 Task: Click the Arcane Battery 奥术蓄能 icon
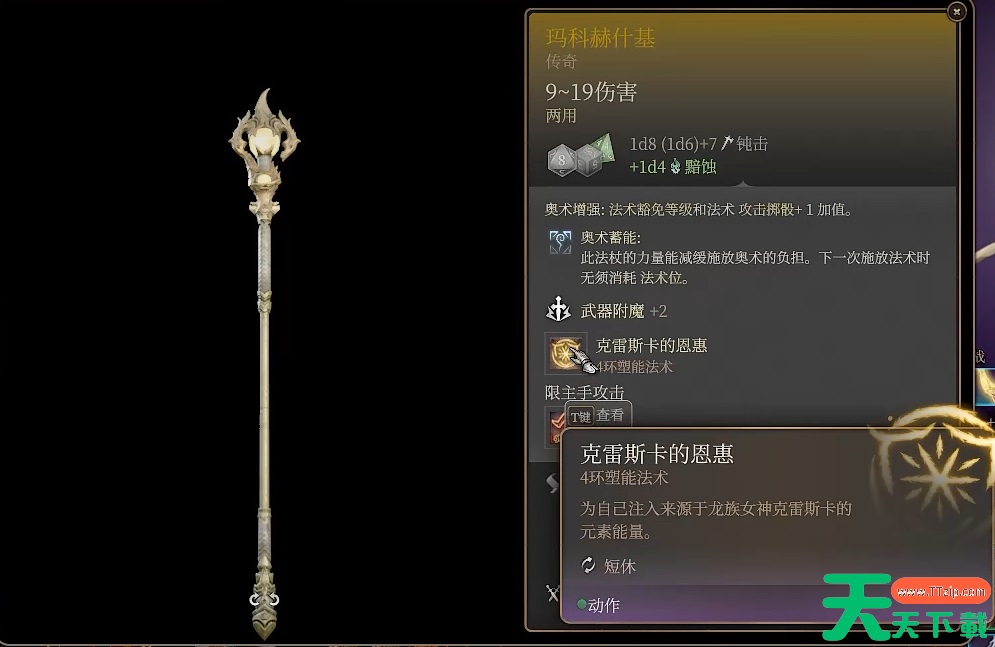coord(560,242)
